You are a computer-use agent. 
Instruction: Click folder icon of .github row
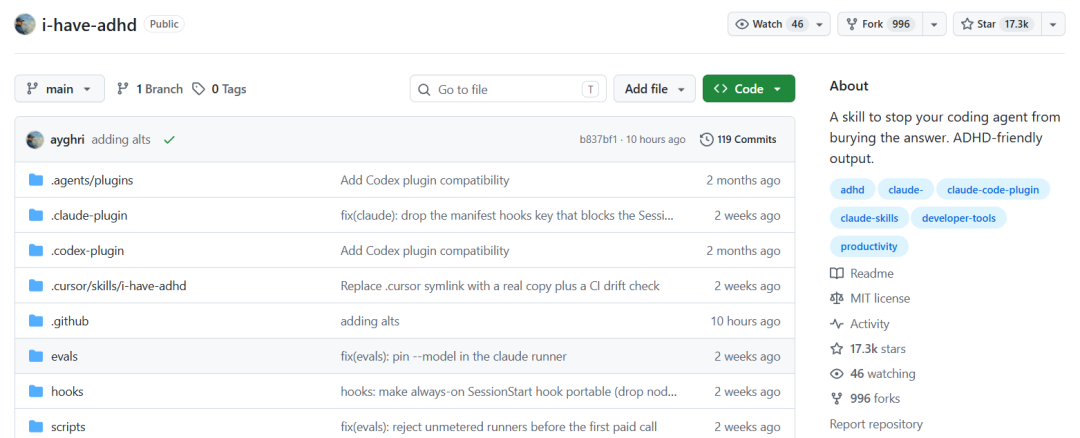[36, 321]
